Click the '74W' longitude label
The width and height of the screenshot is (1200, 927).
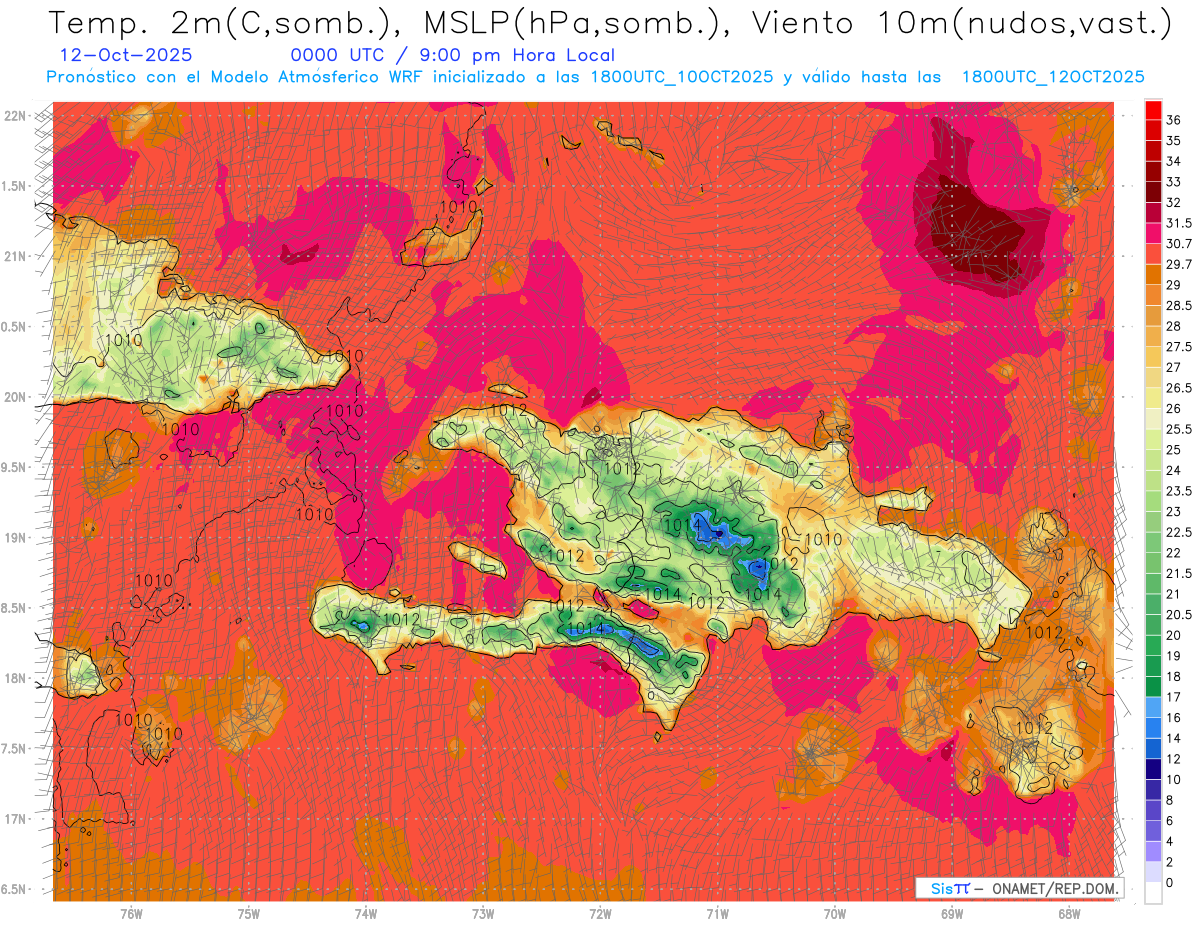[366, 913]
